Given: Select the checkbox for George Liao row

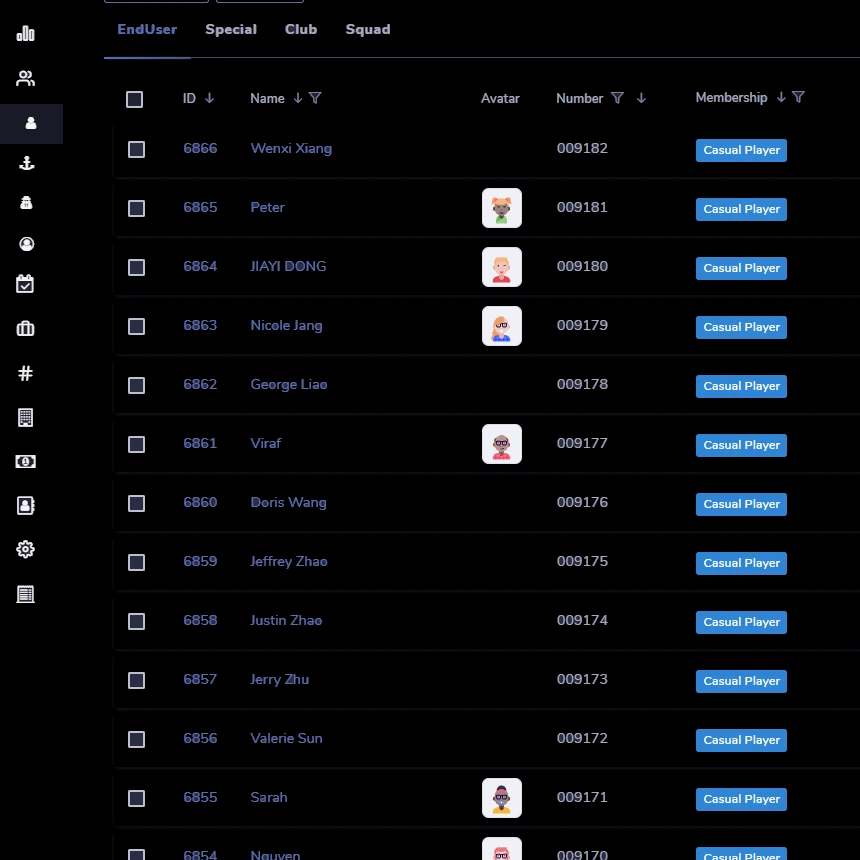Looking at the screenshot, I should tap(137, 385).
